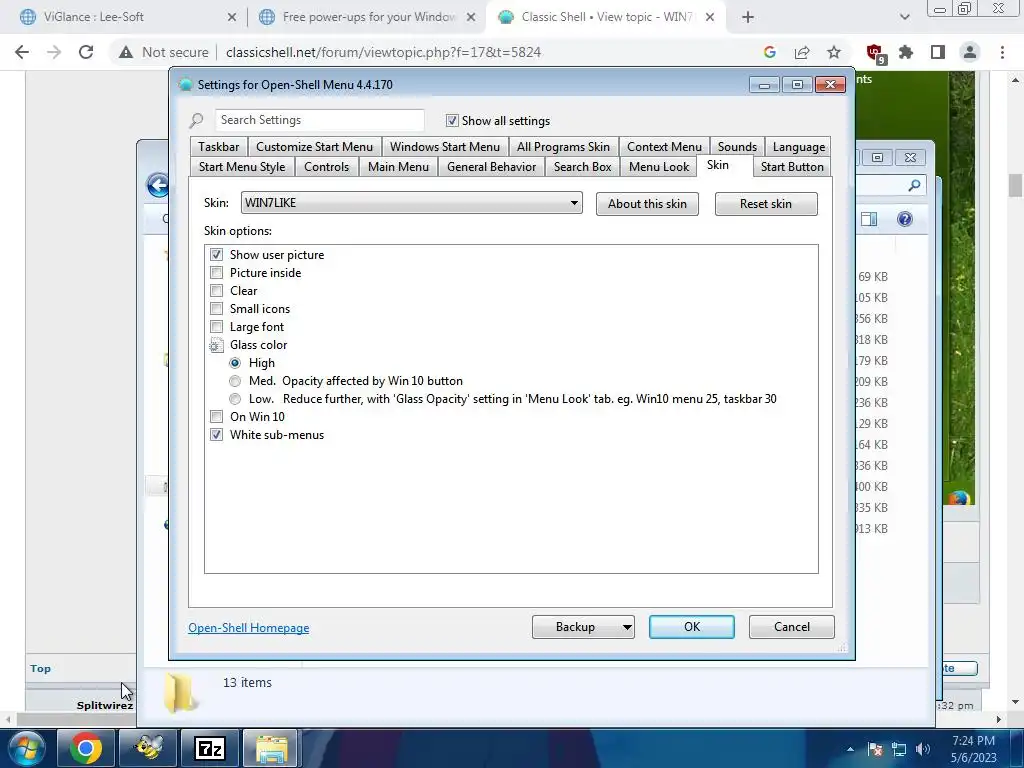Screen dimensions: 1024x768
Task: Check the On Win 10 option
Action: [216, 417]
